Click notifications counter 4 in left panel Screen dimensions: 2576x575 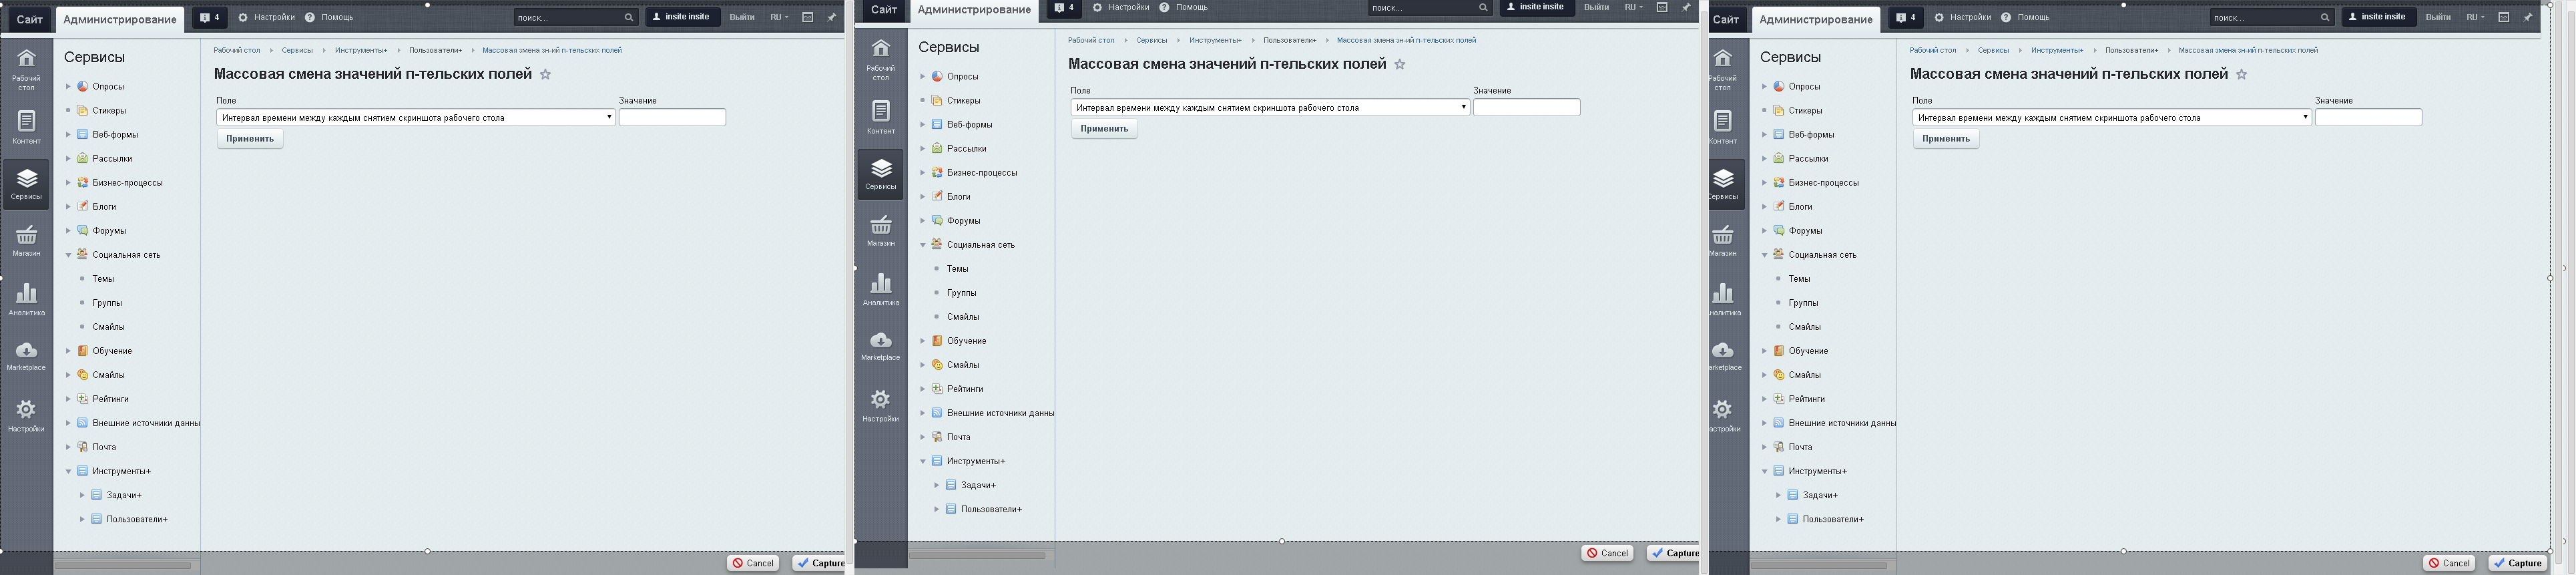click(x=210, y=18)
